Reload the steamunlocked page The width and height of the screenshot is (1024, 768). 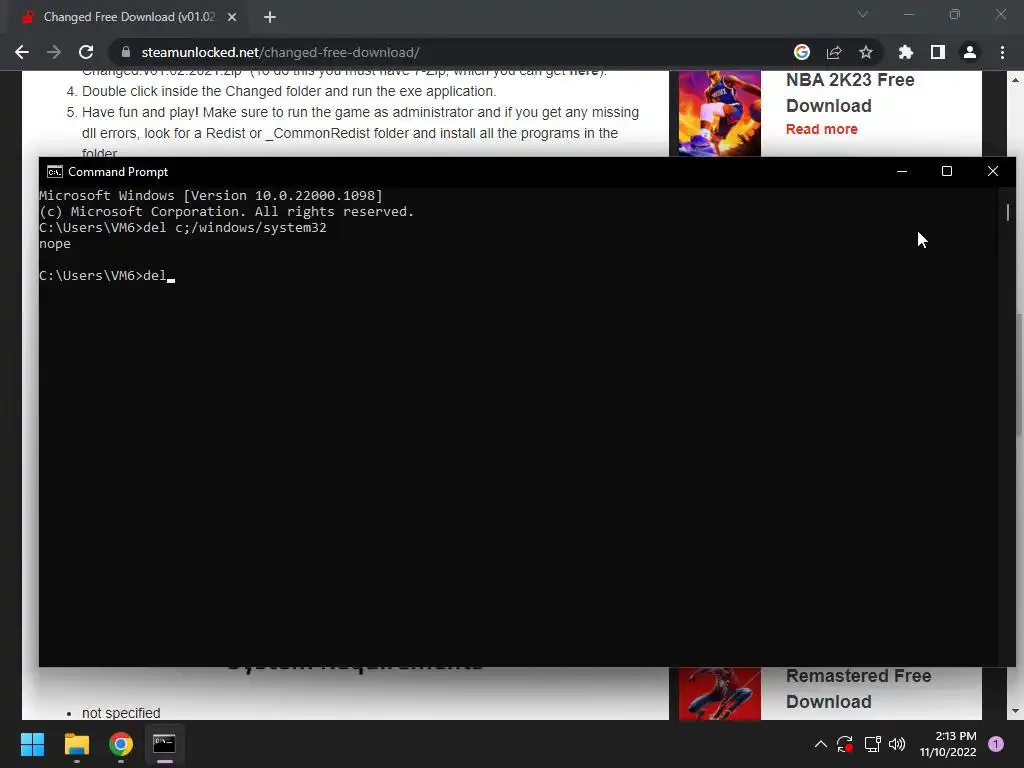pos(86,52)
